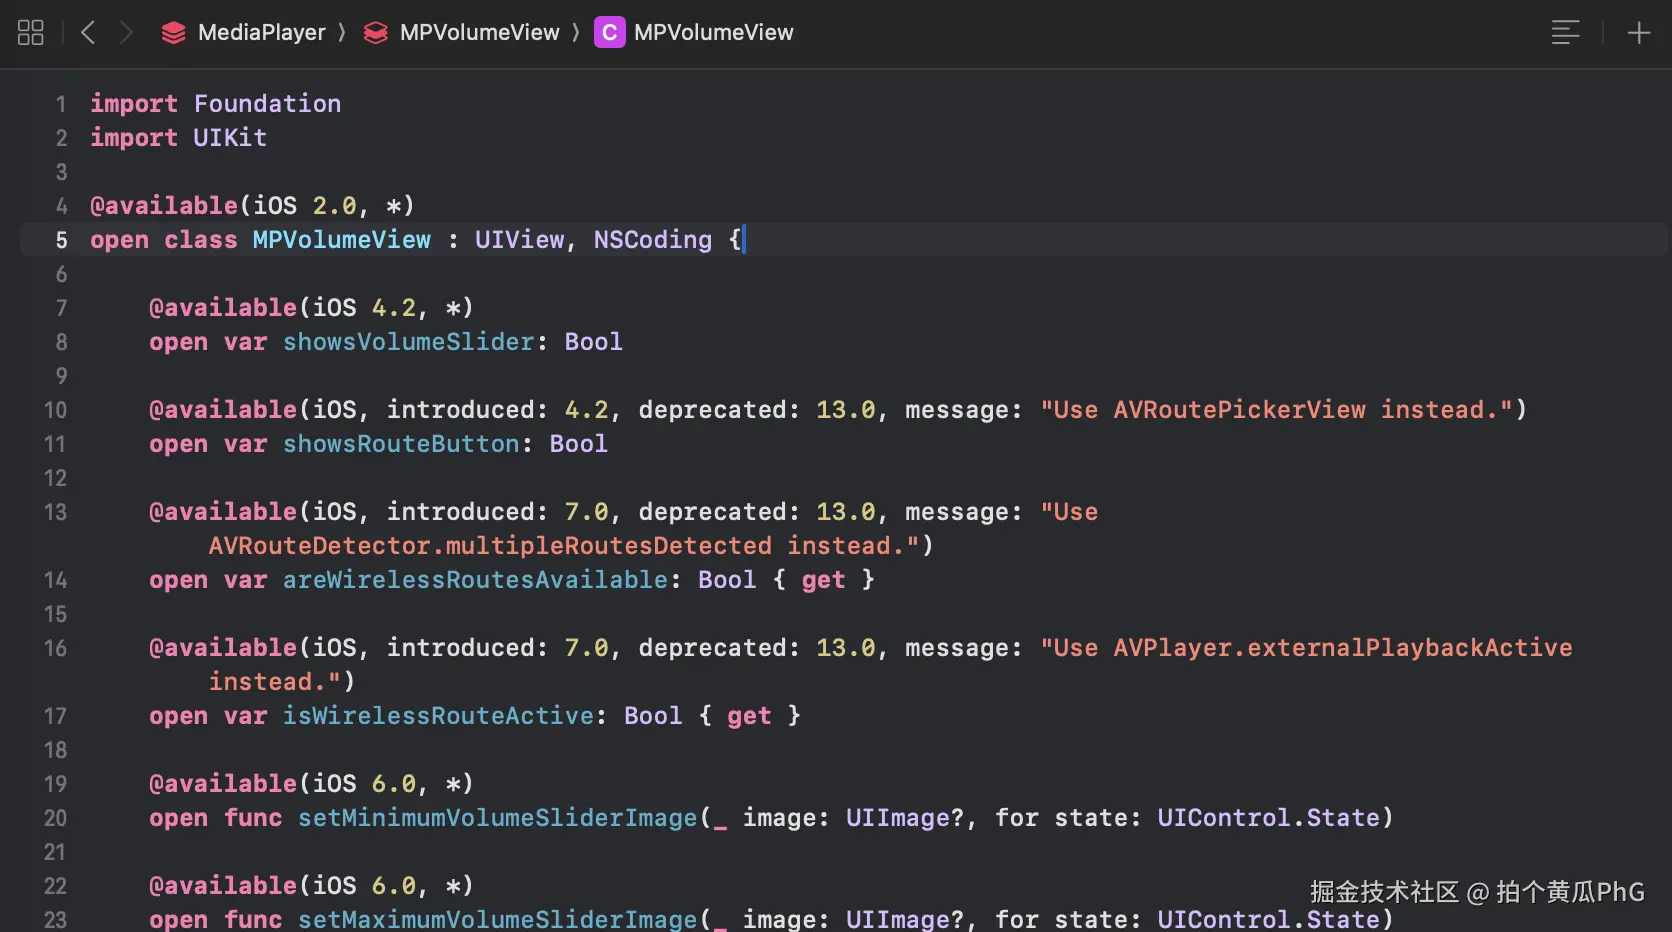Click '@available' on line 4
The width and height of the screenshot is (1672, 932).
tap(164, 206)
